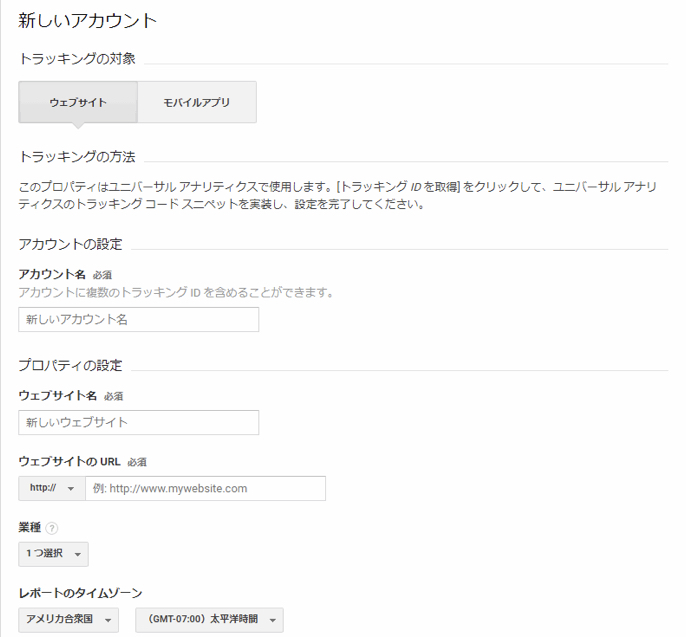Click the ウェブサイト名 field label
This screenshot has height=637, width=686.
(58, 396)
